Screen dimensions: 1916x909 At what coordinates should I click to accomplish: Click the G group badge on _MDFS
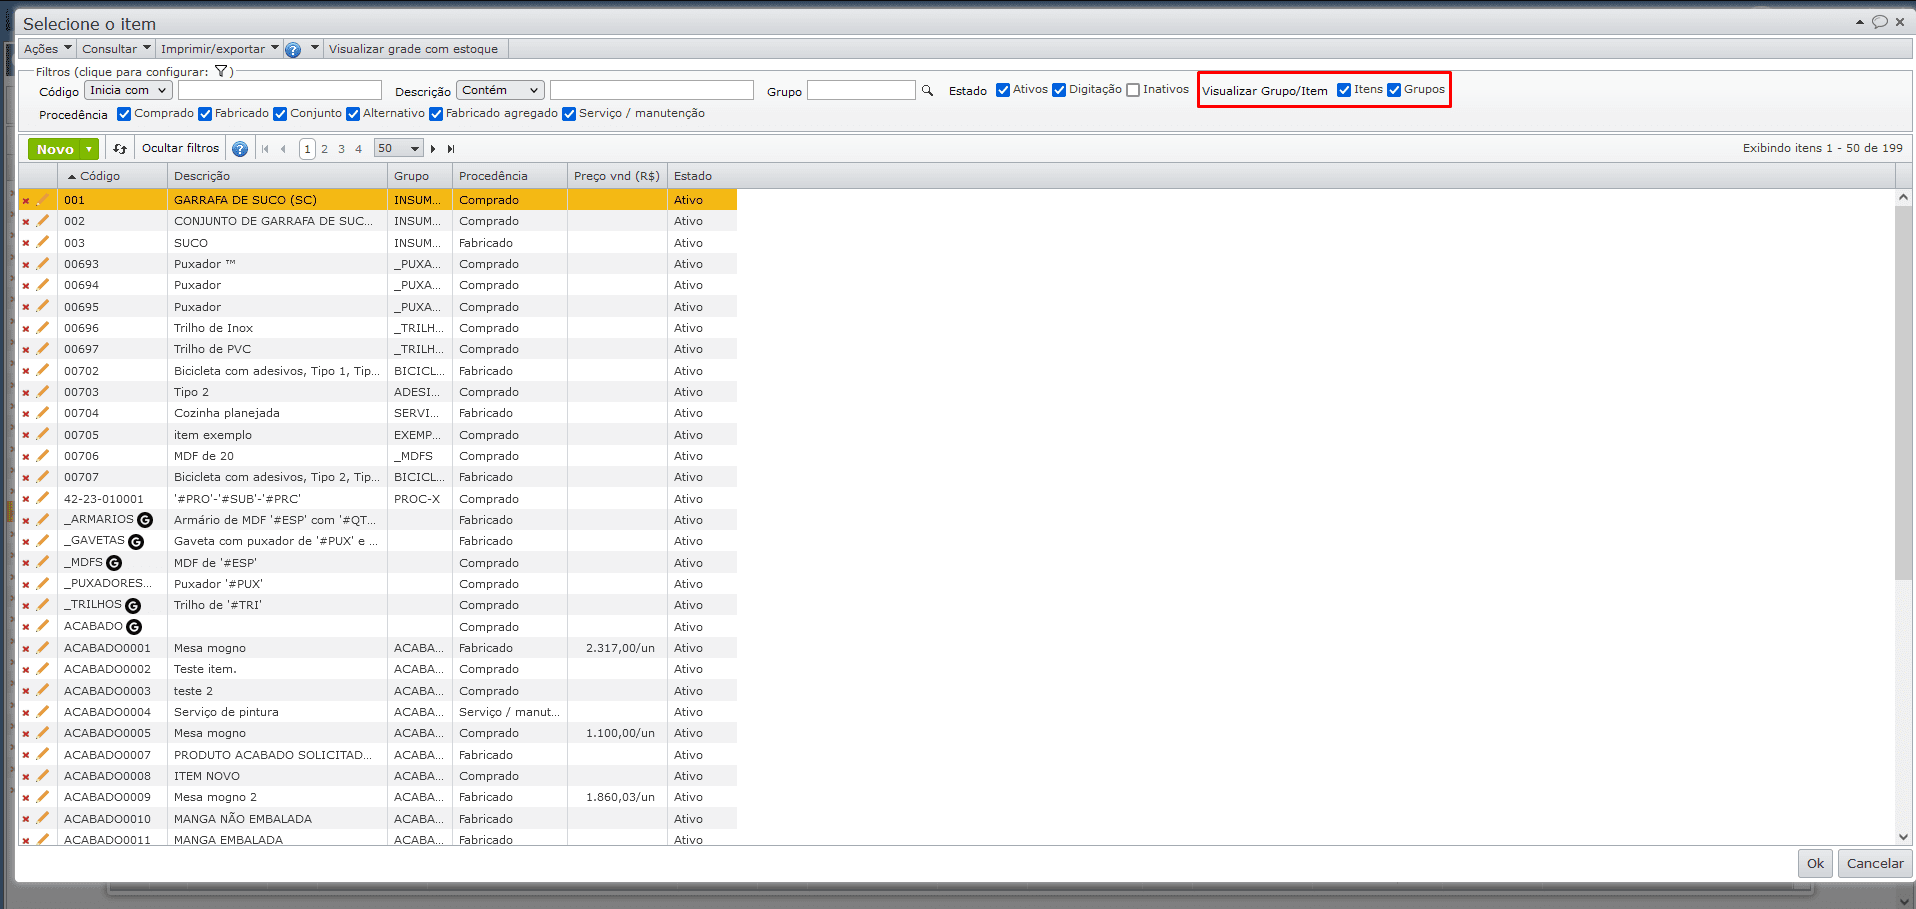pos(114,563)
